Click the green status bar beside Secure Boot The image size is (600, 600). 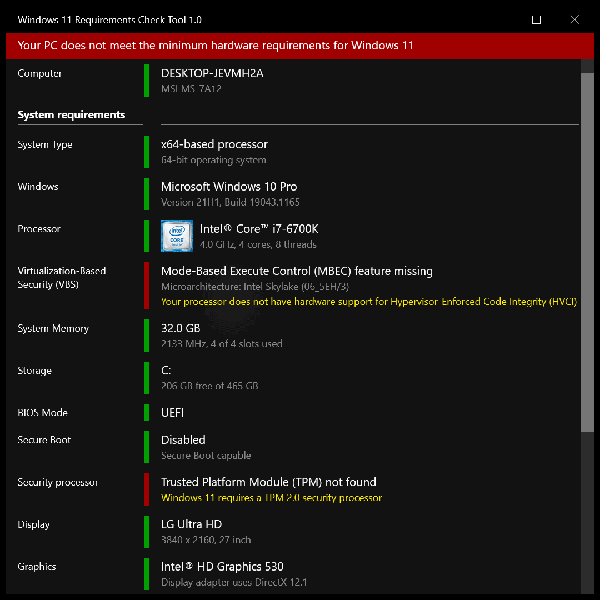coord(146,447)
